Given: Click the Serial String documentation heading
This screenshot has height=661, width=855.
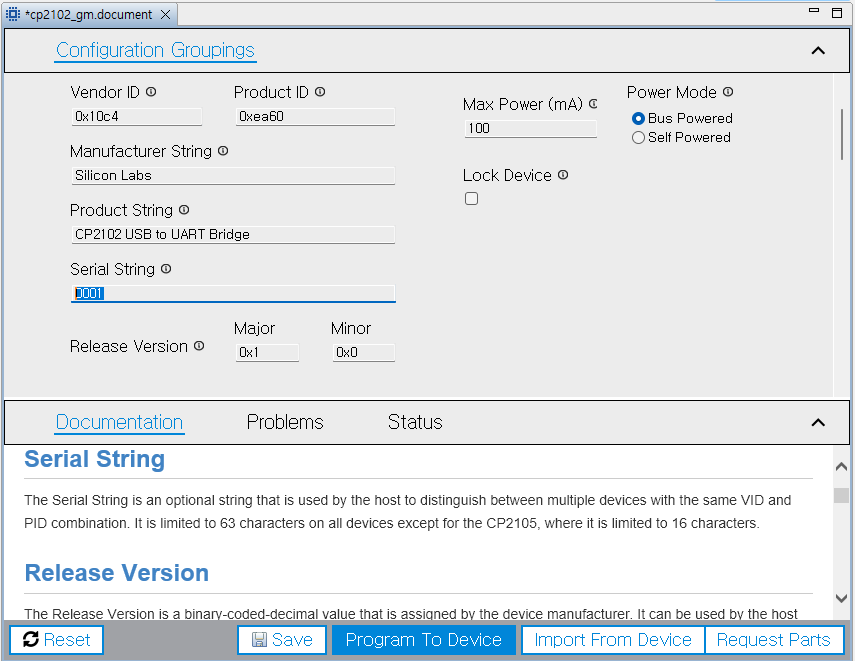Looking at the screenshot, I should 95,459.
